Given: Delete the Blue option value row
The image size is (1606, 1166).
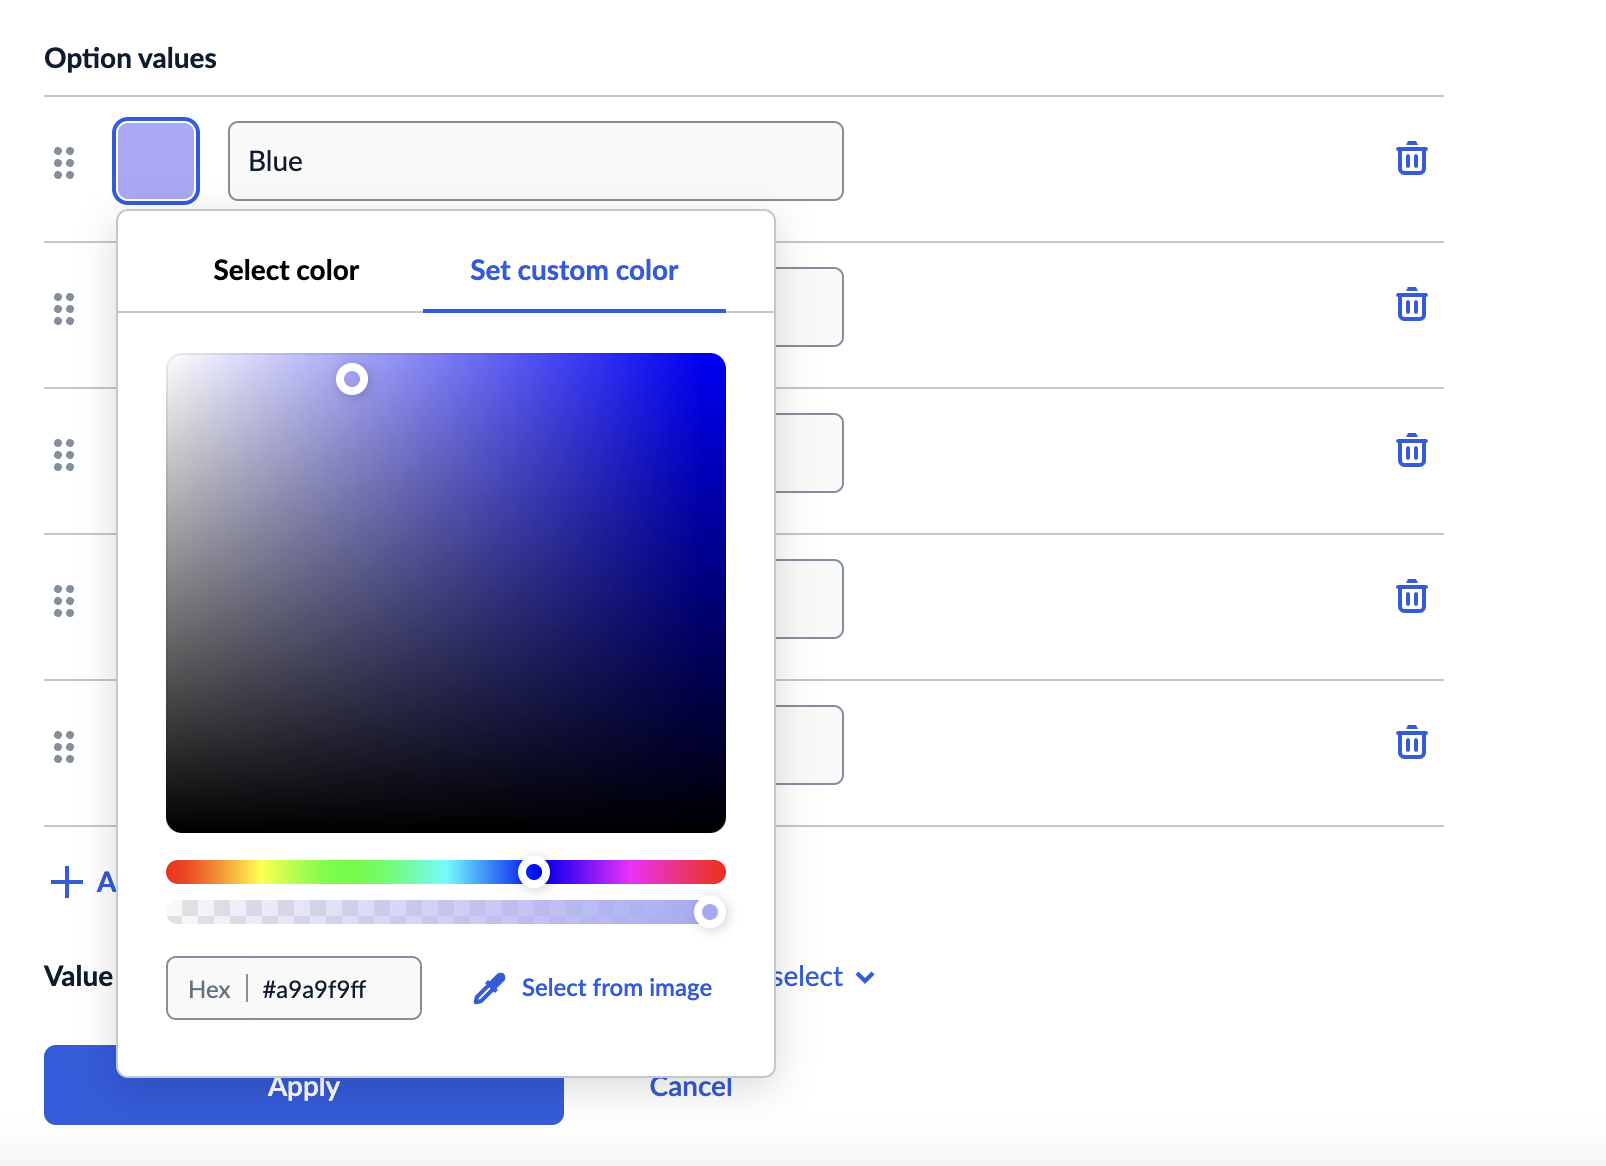Looking at the screenshot, I should tap(1411, 159).
